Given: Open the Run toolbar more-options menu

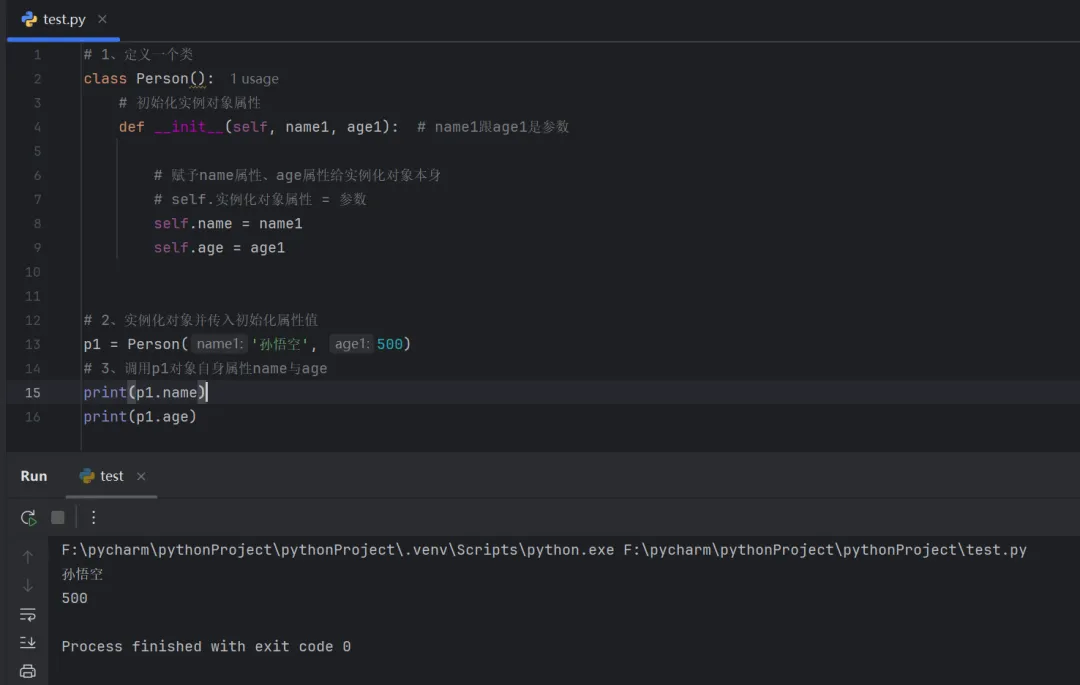Looking at the screenshot, I should (x=94, y=517).
